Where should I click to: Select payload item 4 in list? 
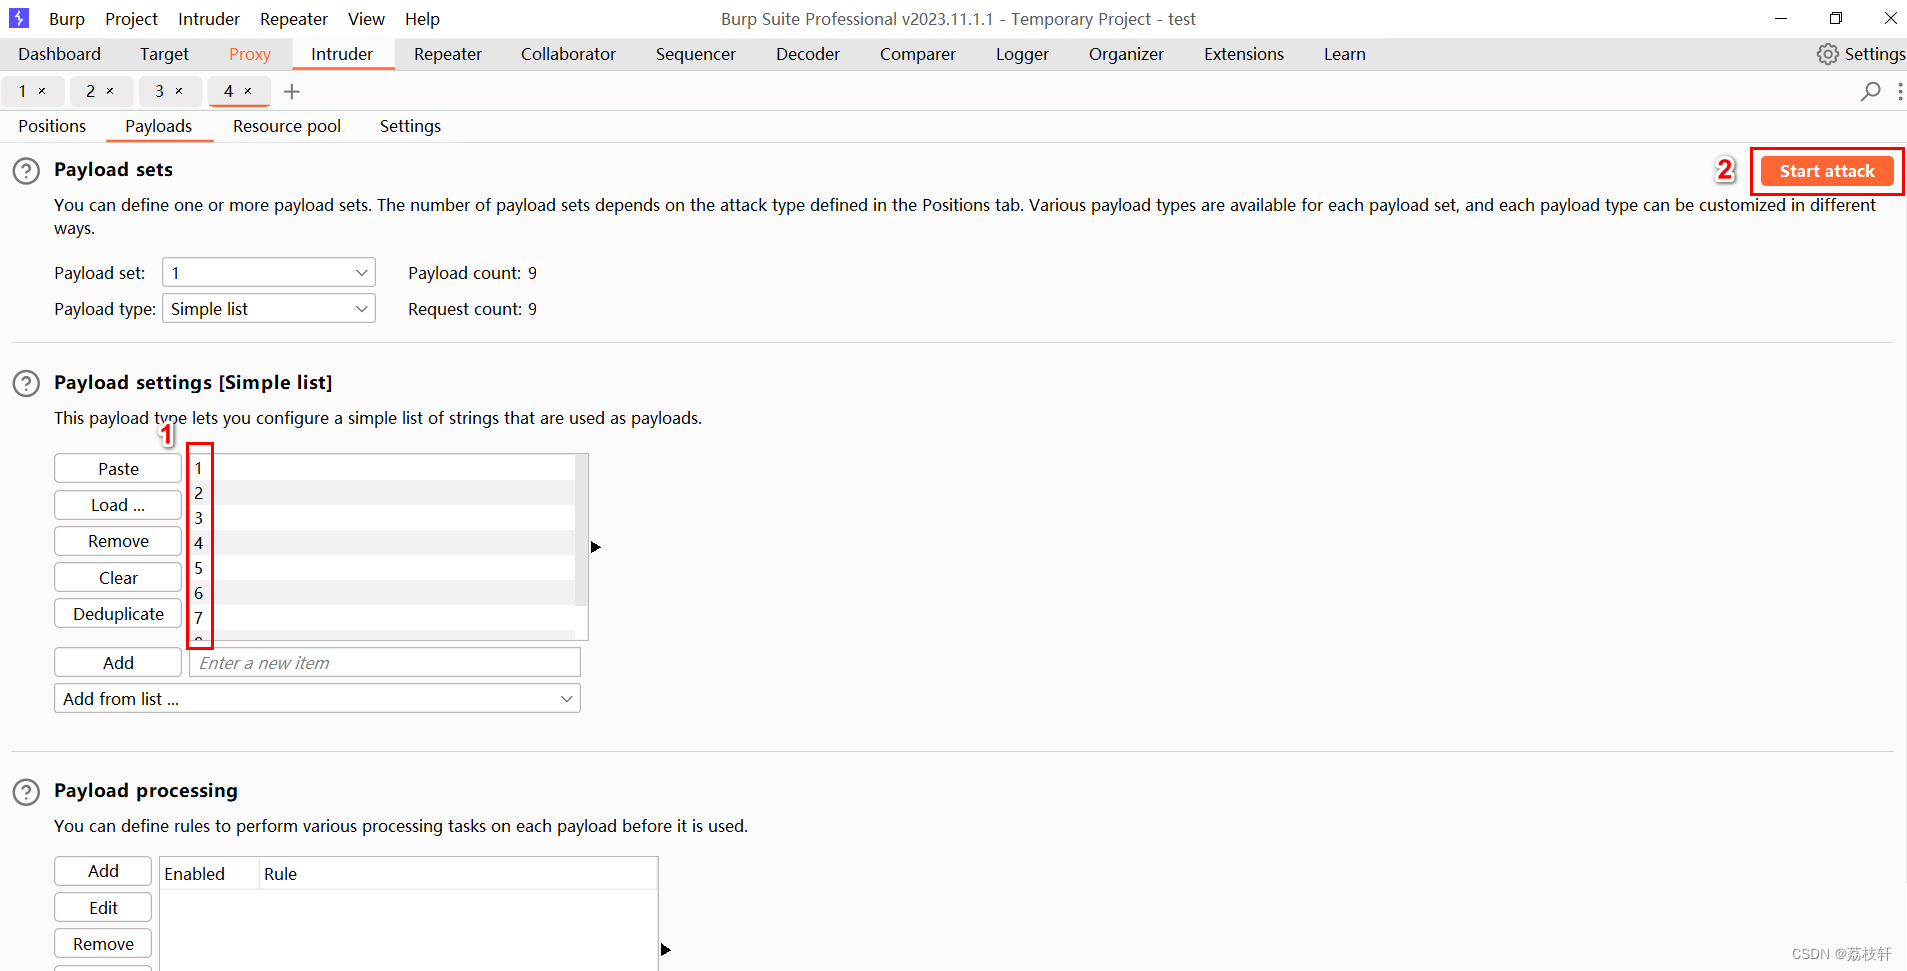(382, 543)
